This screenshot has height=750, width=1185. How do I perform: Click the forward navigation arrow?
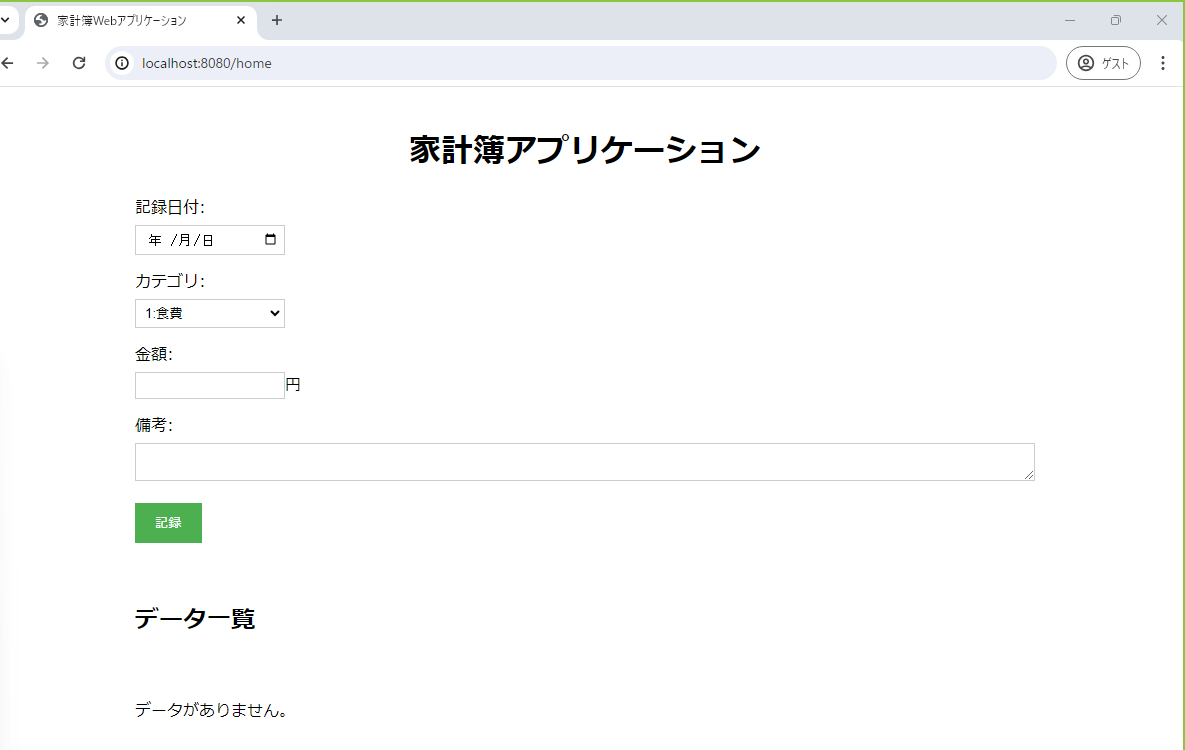coord(43,62)
